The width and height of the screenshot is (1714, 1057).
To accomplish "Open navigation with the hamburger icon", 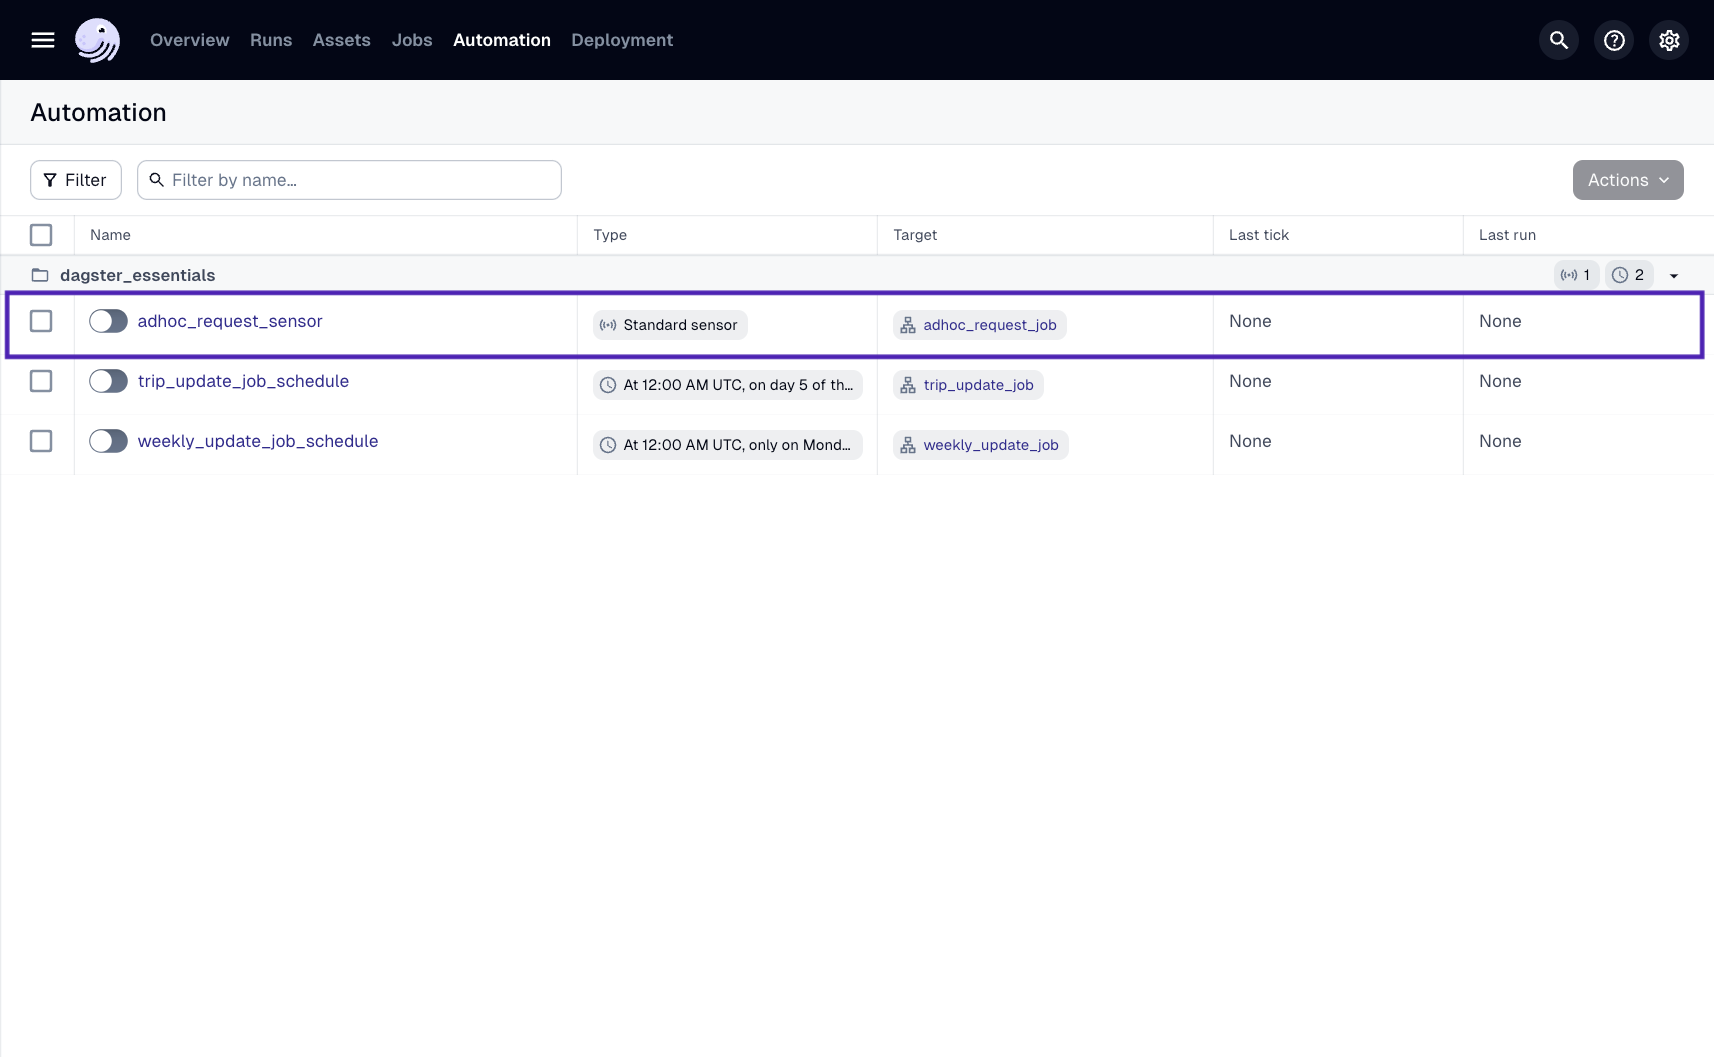I will click(x=42, y=40).
